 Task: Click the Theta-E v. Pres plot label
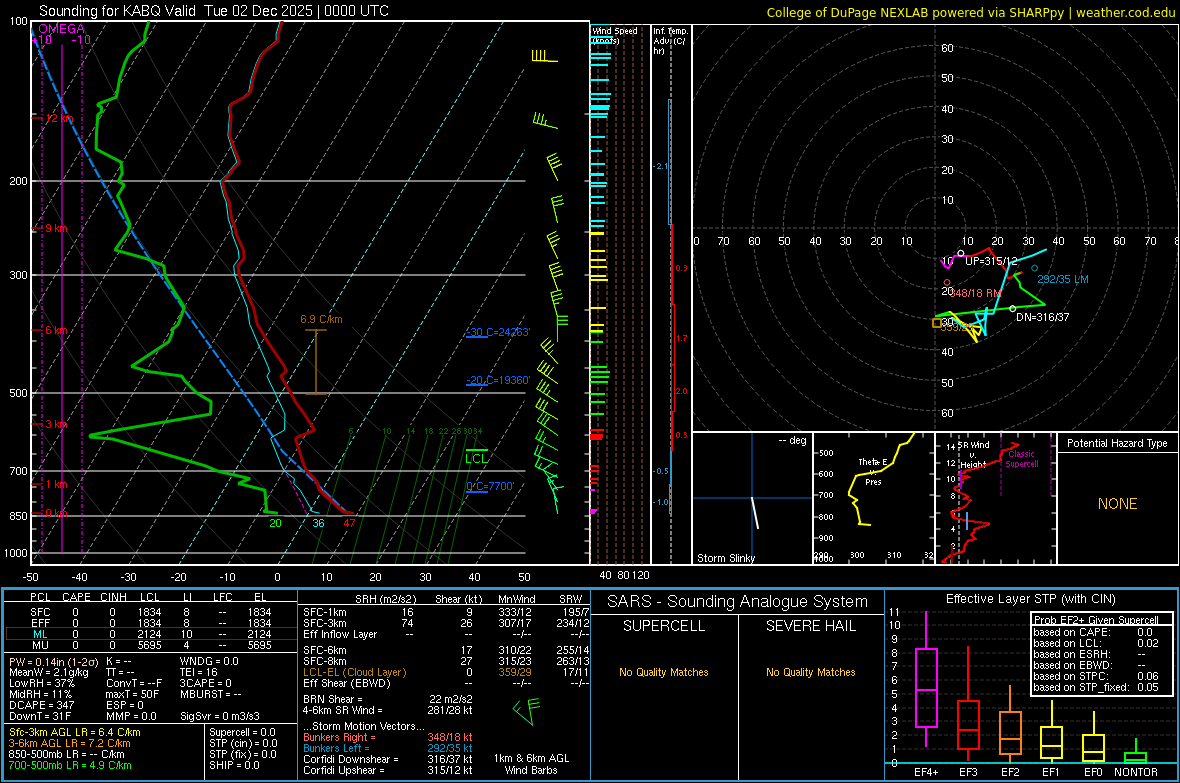873,471
